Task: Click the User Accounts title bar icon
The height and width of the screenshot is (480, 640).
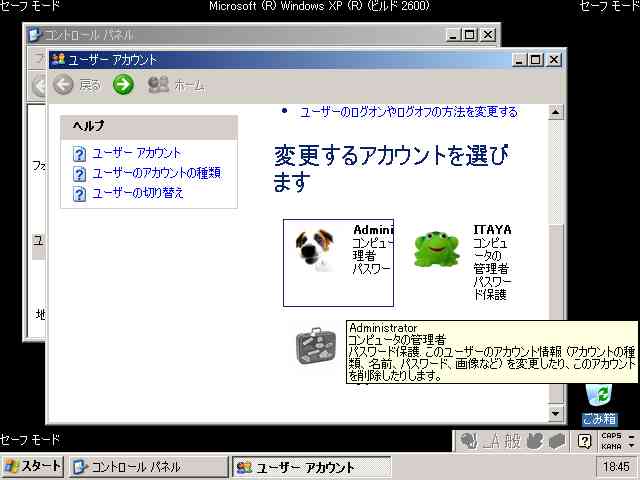Action: pyautogui.click(x=58, y=59)
